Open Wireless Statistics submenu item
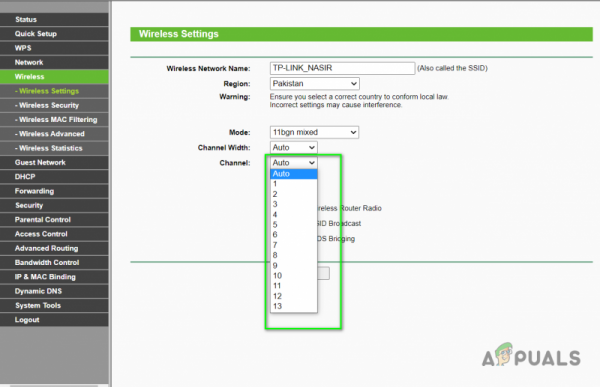The image size is (600, 387). 54,148
